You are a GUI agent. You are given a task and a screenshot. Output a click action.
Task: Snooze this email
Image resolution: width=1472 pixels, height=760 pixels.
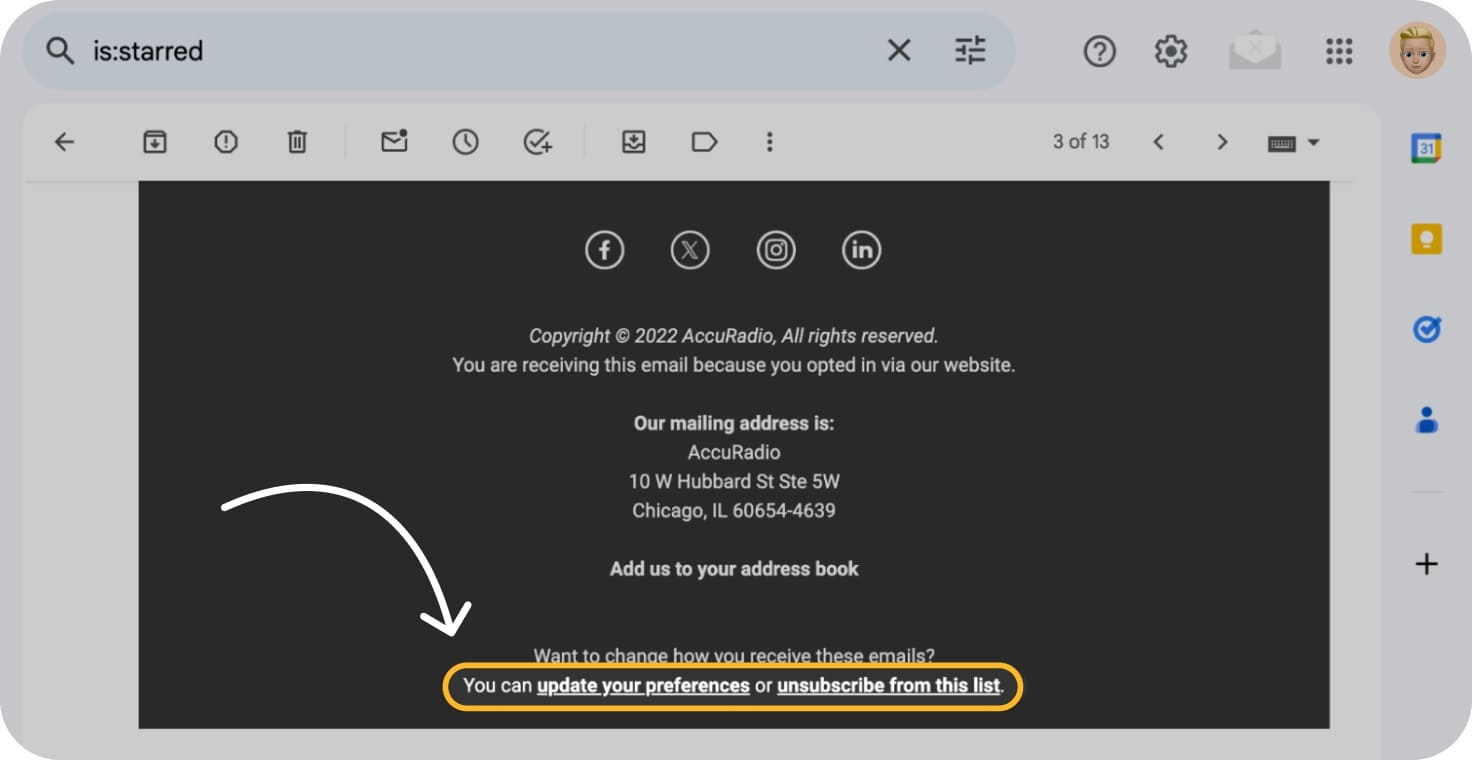tap(464, 142)
